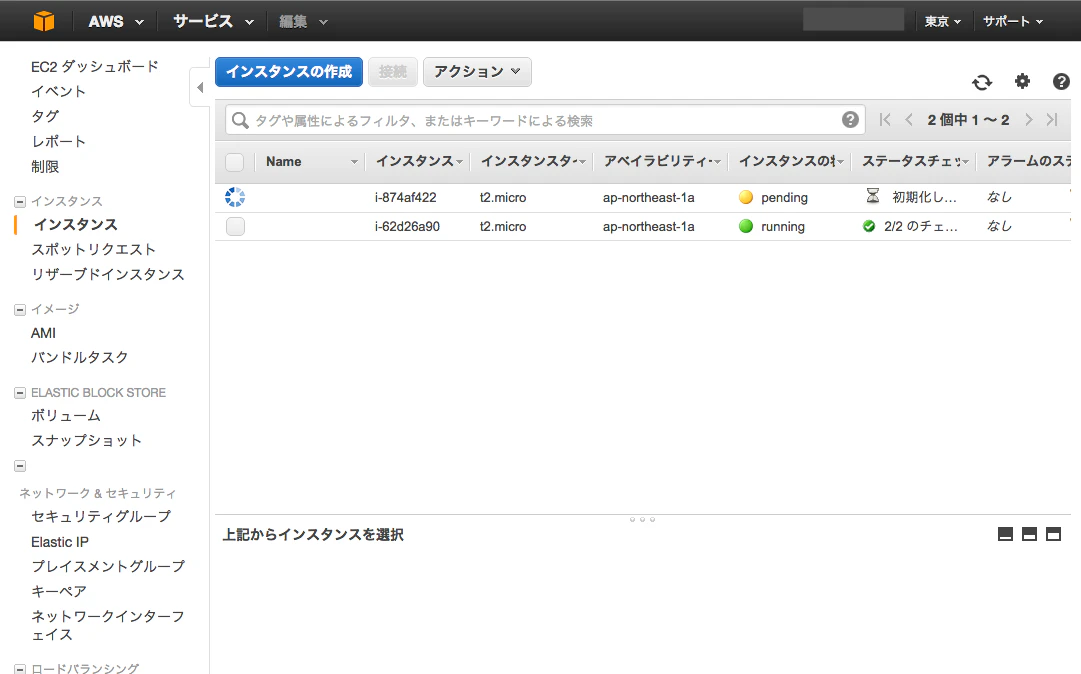The height and width of the screenshot is (674, 1081).
Task: Refresh the instance list
Action: [982, 83]
